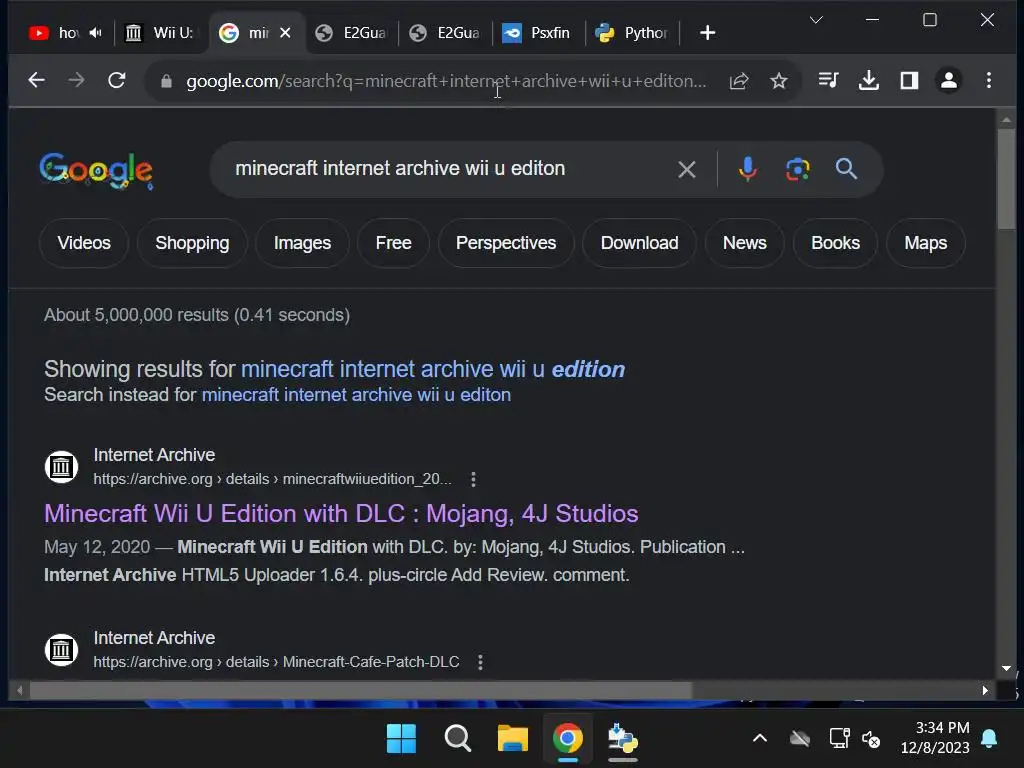Go back to the previous page
The width and height of the screenshot is (1024, 768).
[37, 80]
